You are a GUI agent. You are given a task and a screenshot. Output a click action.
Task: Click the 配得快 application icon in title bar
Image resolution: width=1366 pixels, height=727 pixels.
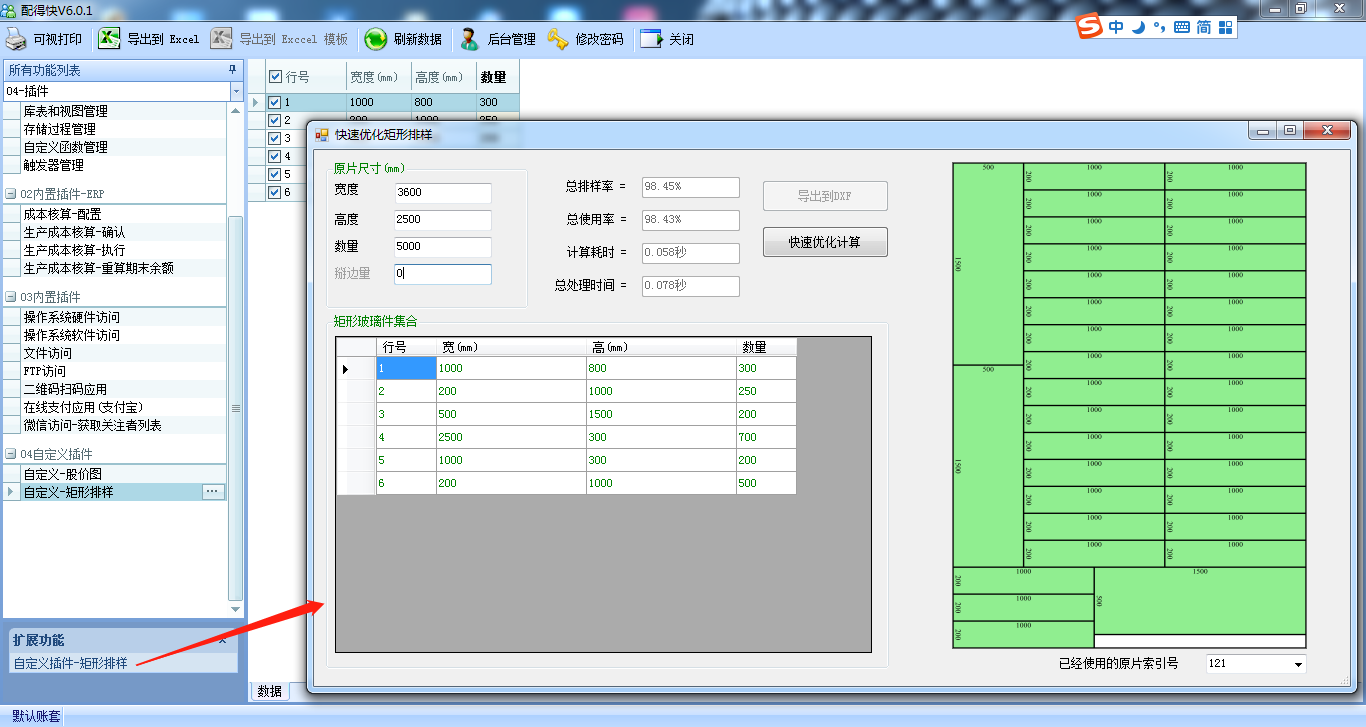(9, 9)
